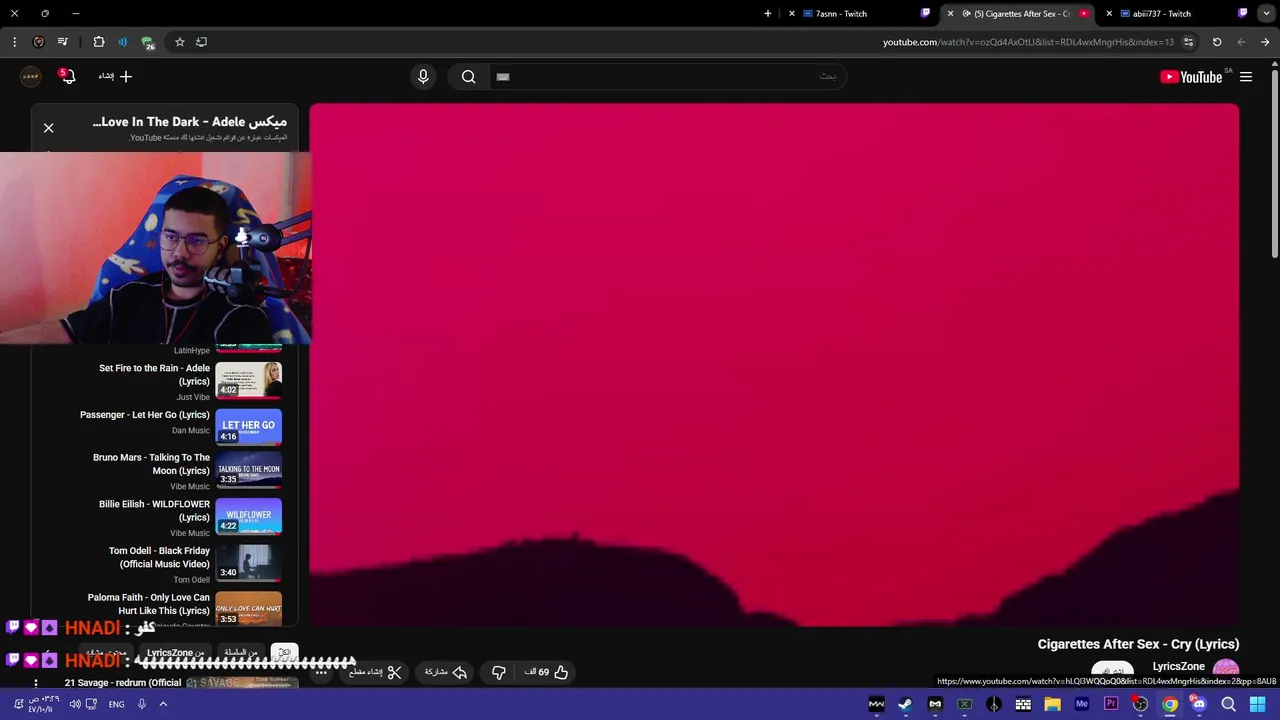Expand hidden tray icons chevron
This screenshot has width=1280, height=720.
(163, 704)
